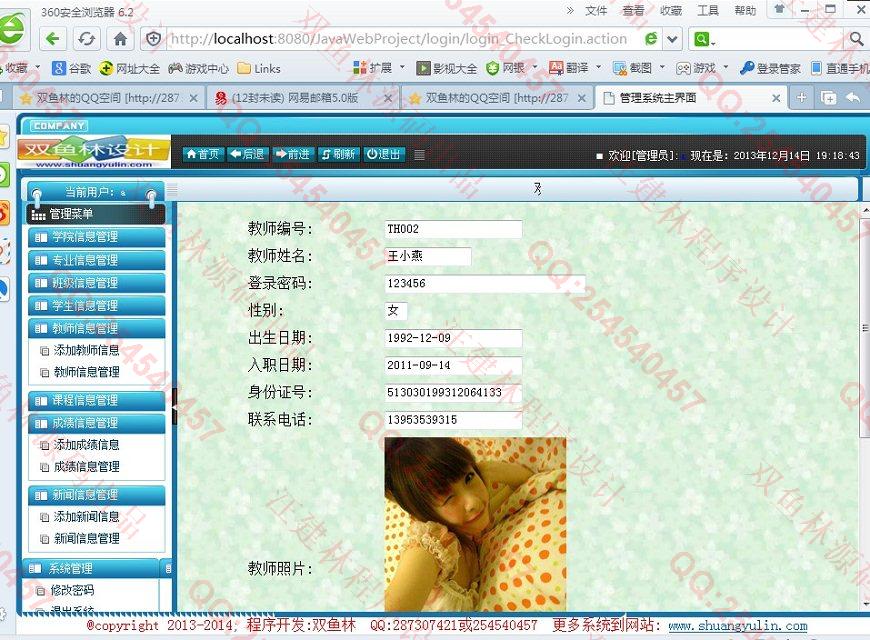Open the address bar history dropdown arrow
The height and width of the screenshot is (640, 870).
[x=672, y=39]
